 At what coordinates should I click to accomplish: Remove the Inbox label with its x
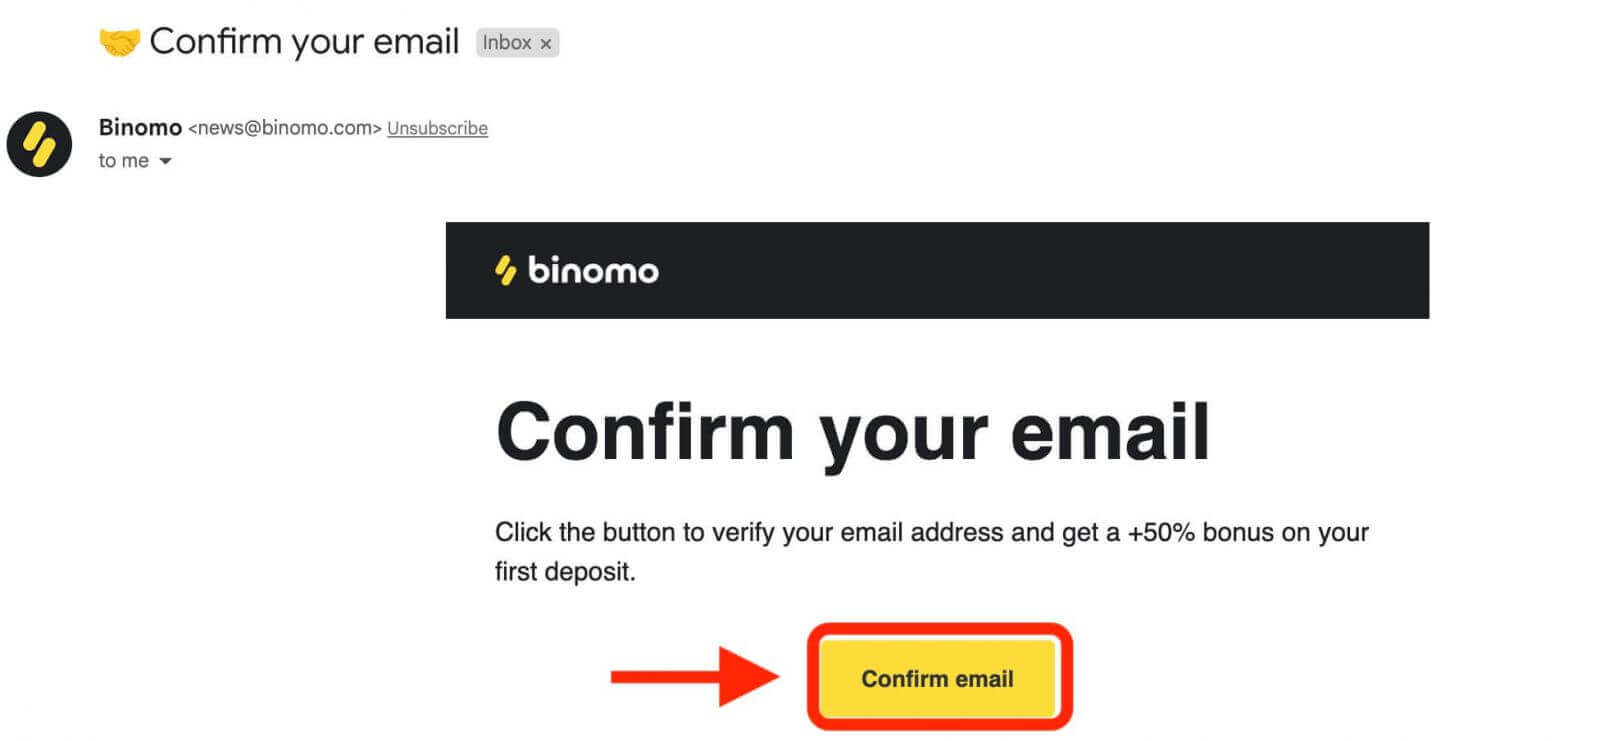[546, 44]
